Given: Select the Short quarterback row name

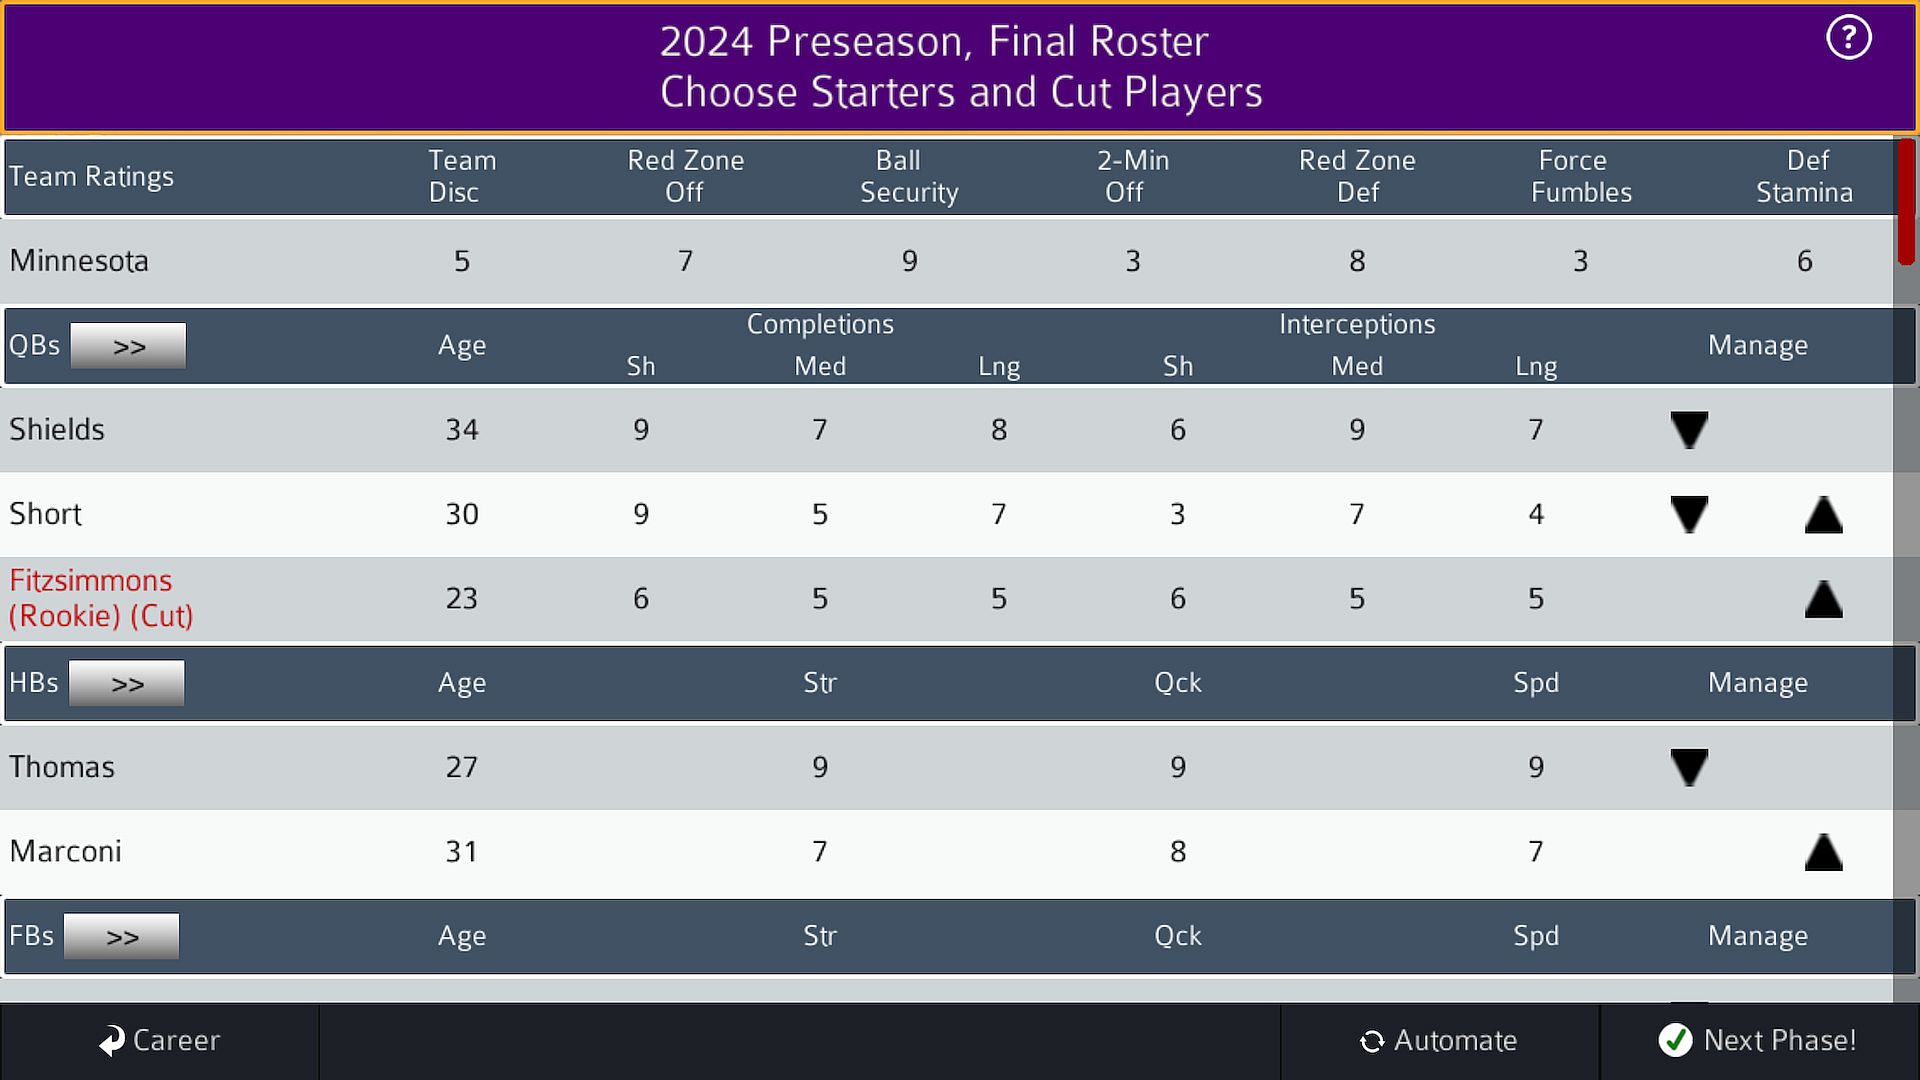Looking at the screenshot, I should point(46,514).
